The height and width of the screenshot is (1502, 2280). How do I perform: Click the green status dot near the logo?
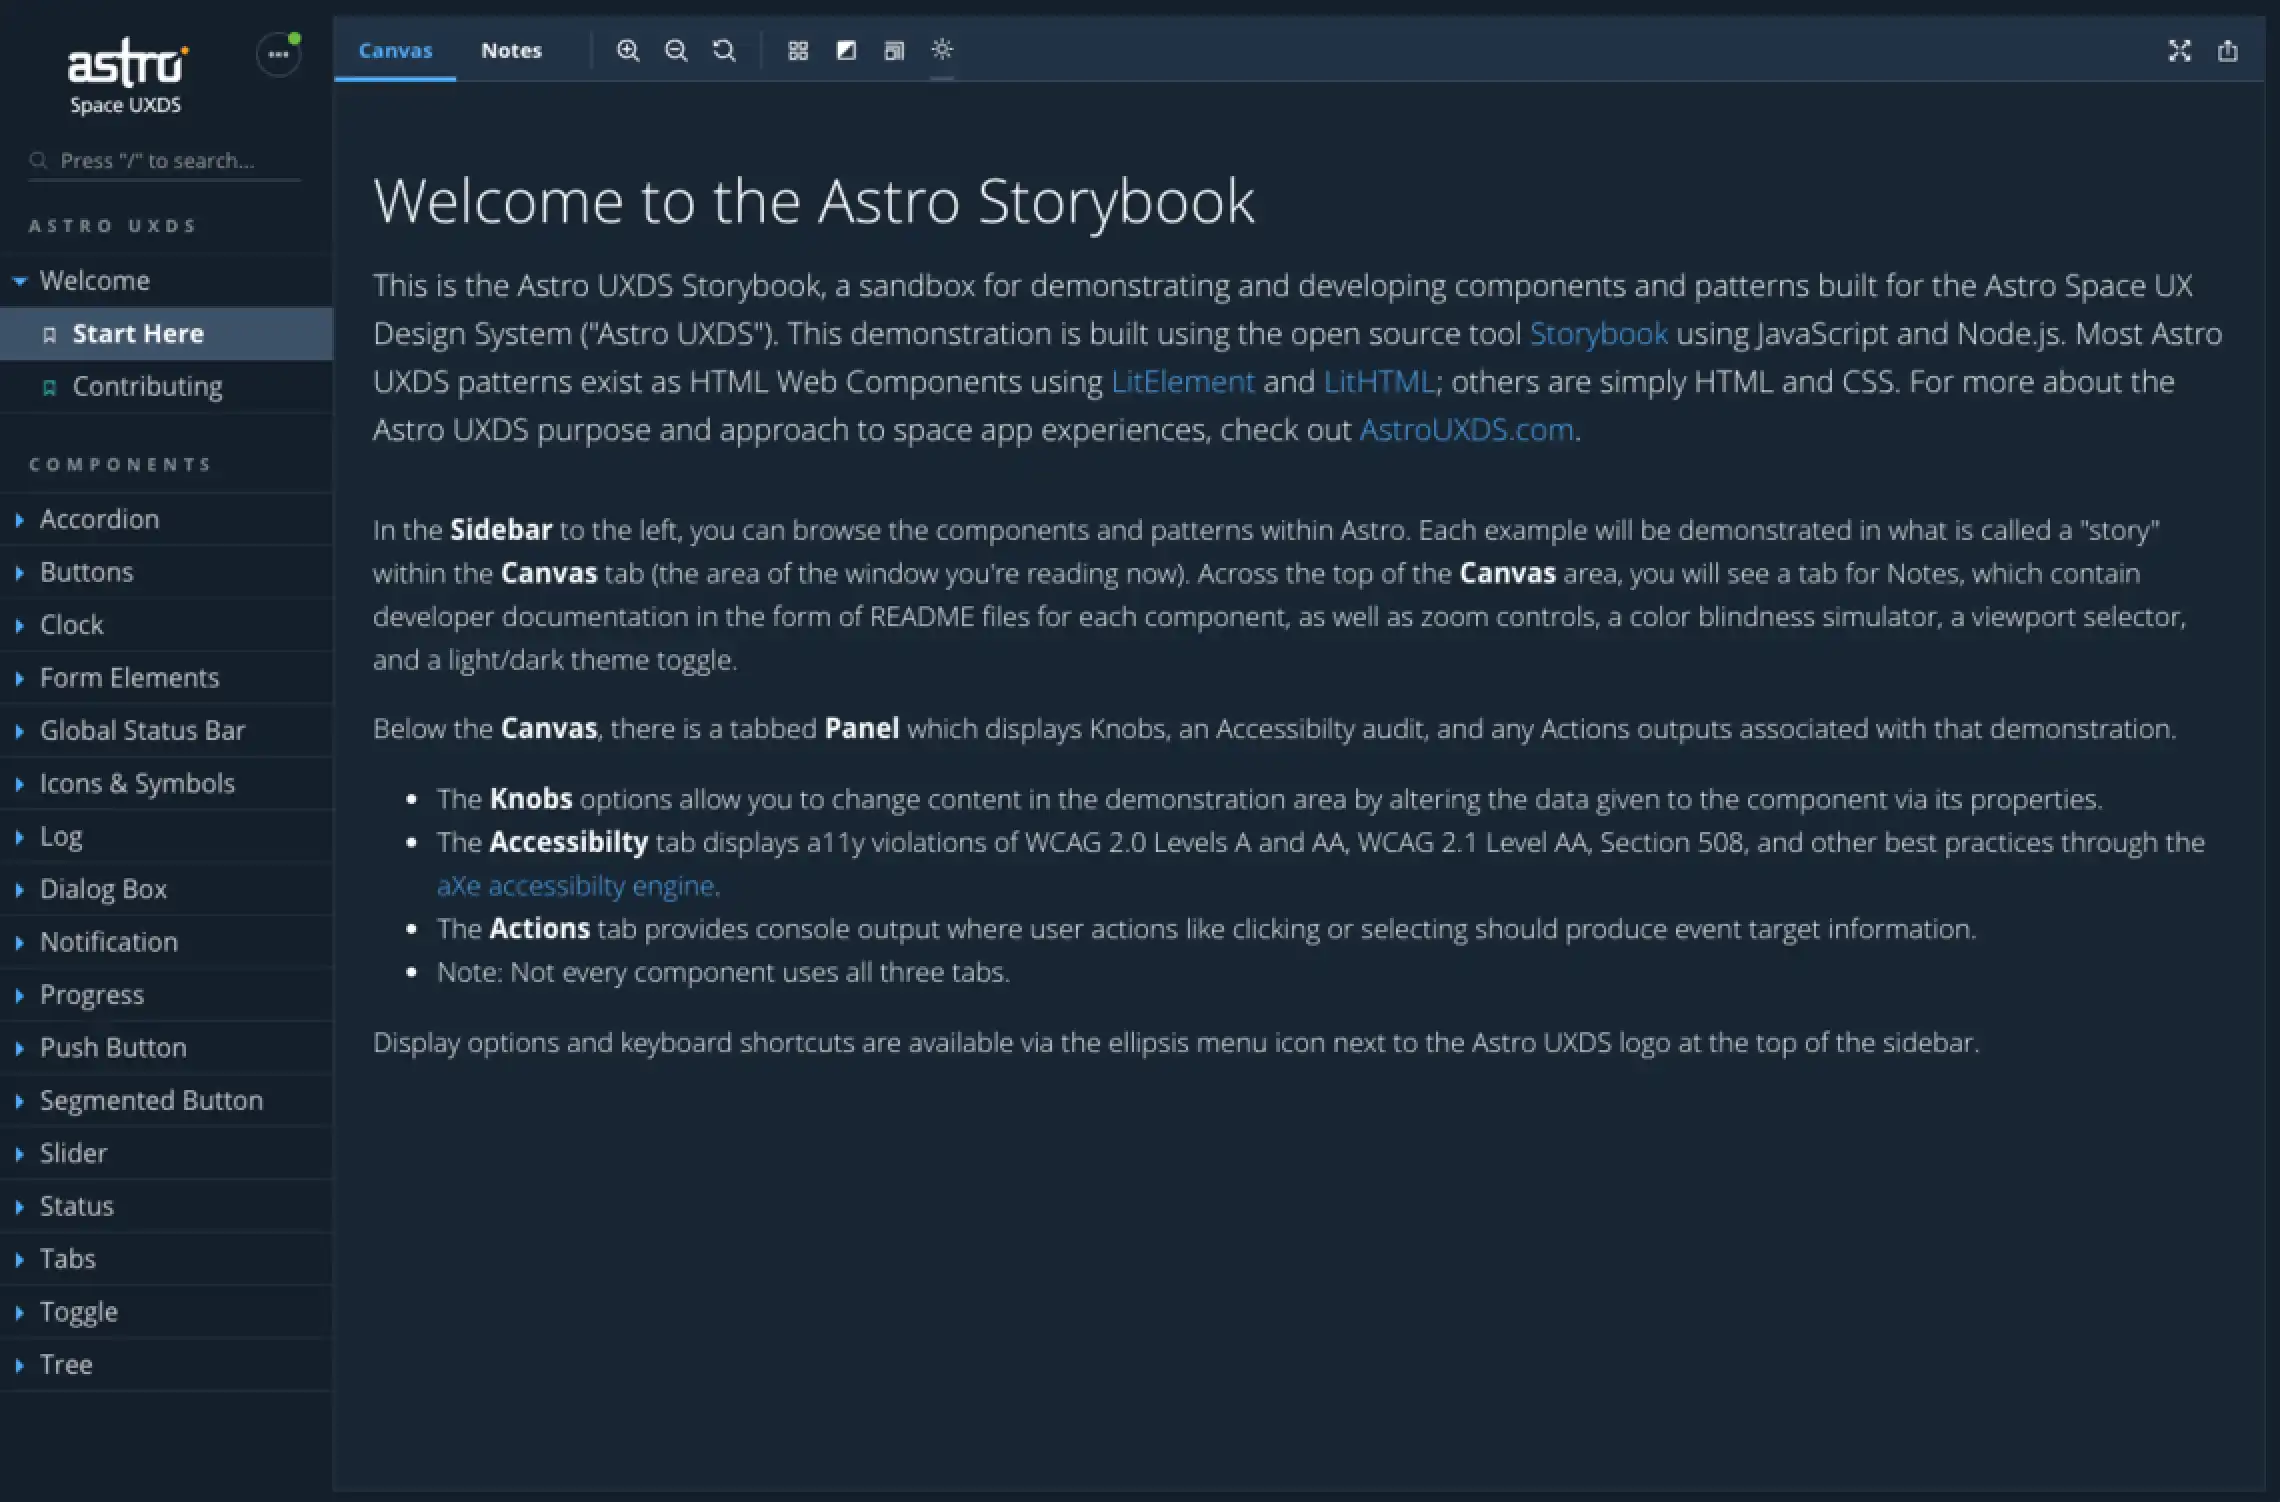click(x=295, y=37)
